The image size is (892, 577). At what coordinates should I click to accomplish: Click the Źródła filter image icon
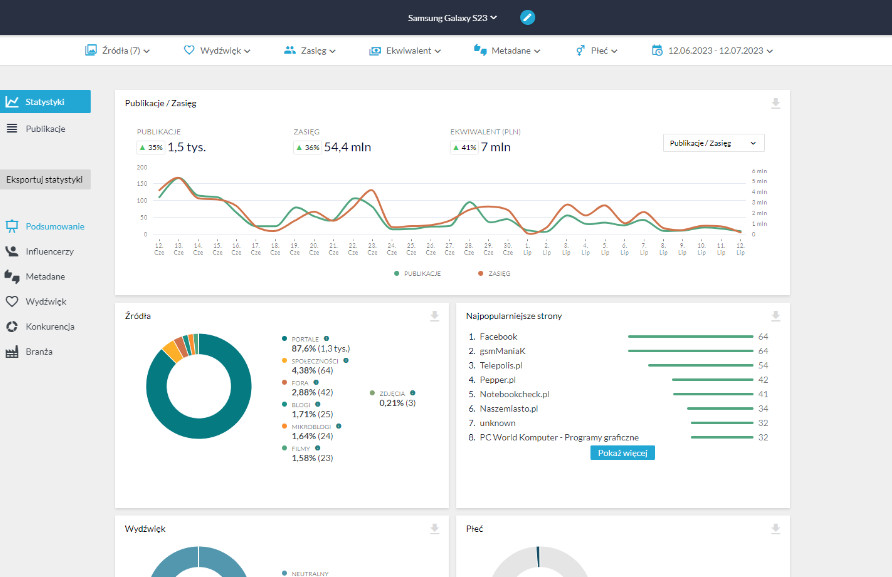pyautogui.click(x=90, y=50)
